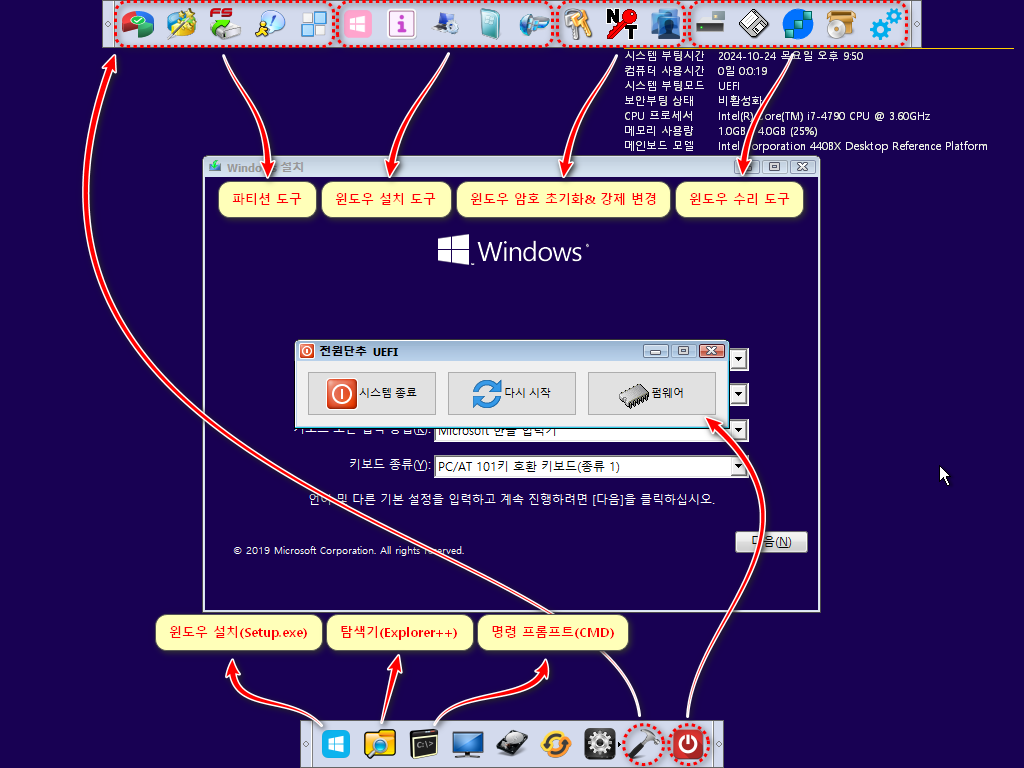1024x768 pixels.
Task: Open the package box with CD icon
Action: 841,24
